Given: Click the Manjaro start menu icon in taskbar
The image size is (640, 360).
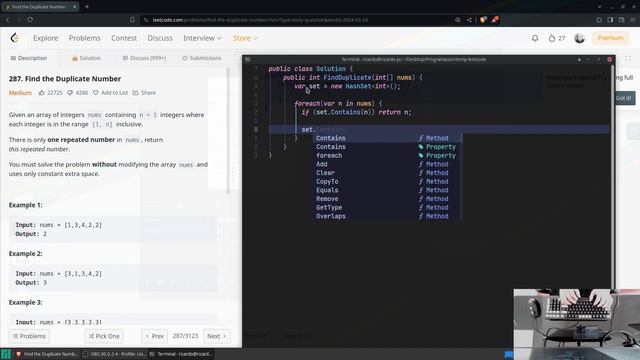Looking at the screenshot, I should point(6,354).
